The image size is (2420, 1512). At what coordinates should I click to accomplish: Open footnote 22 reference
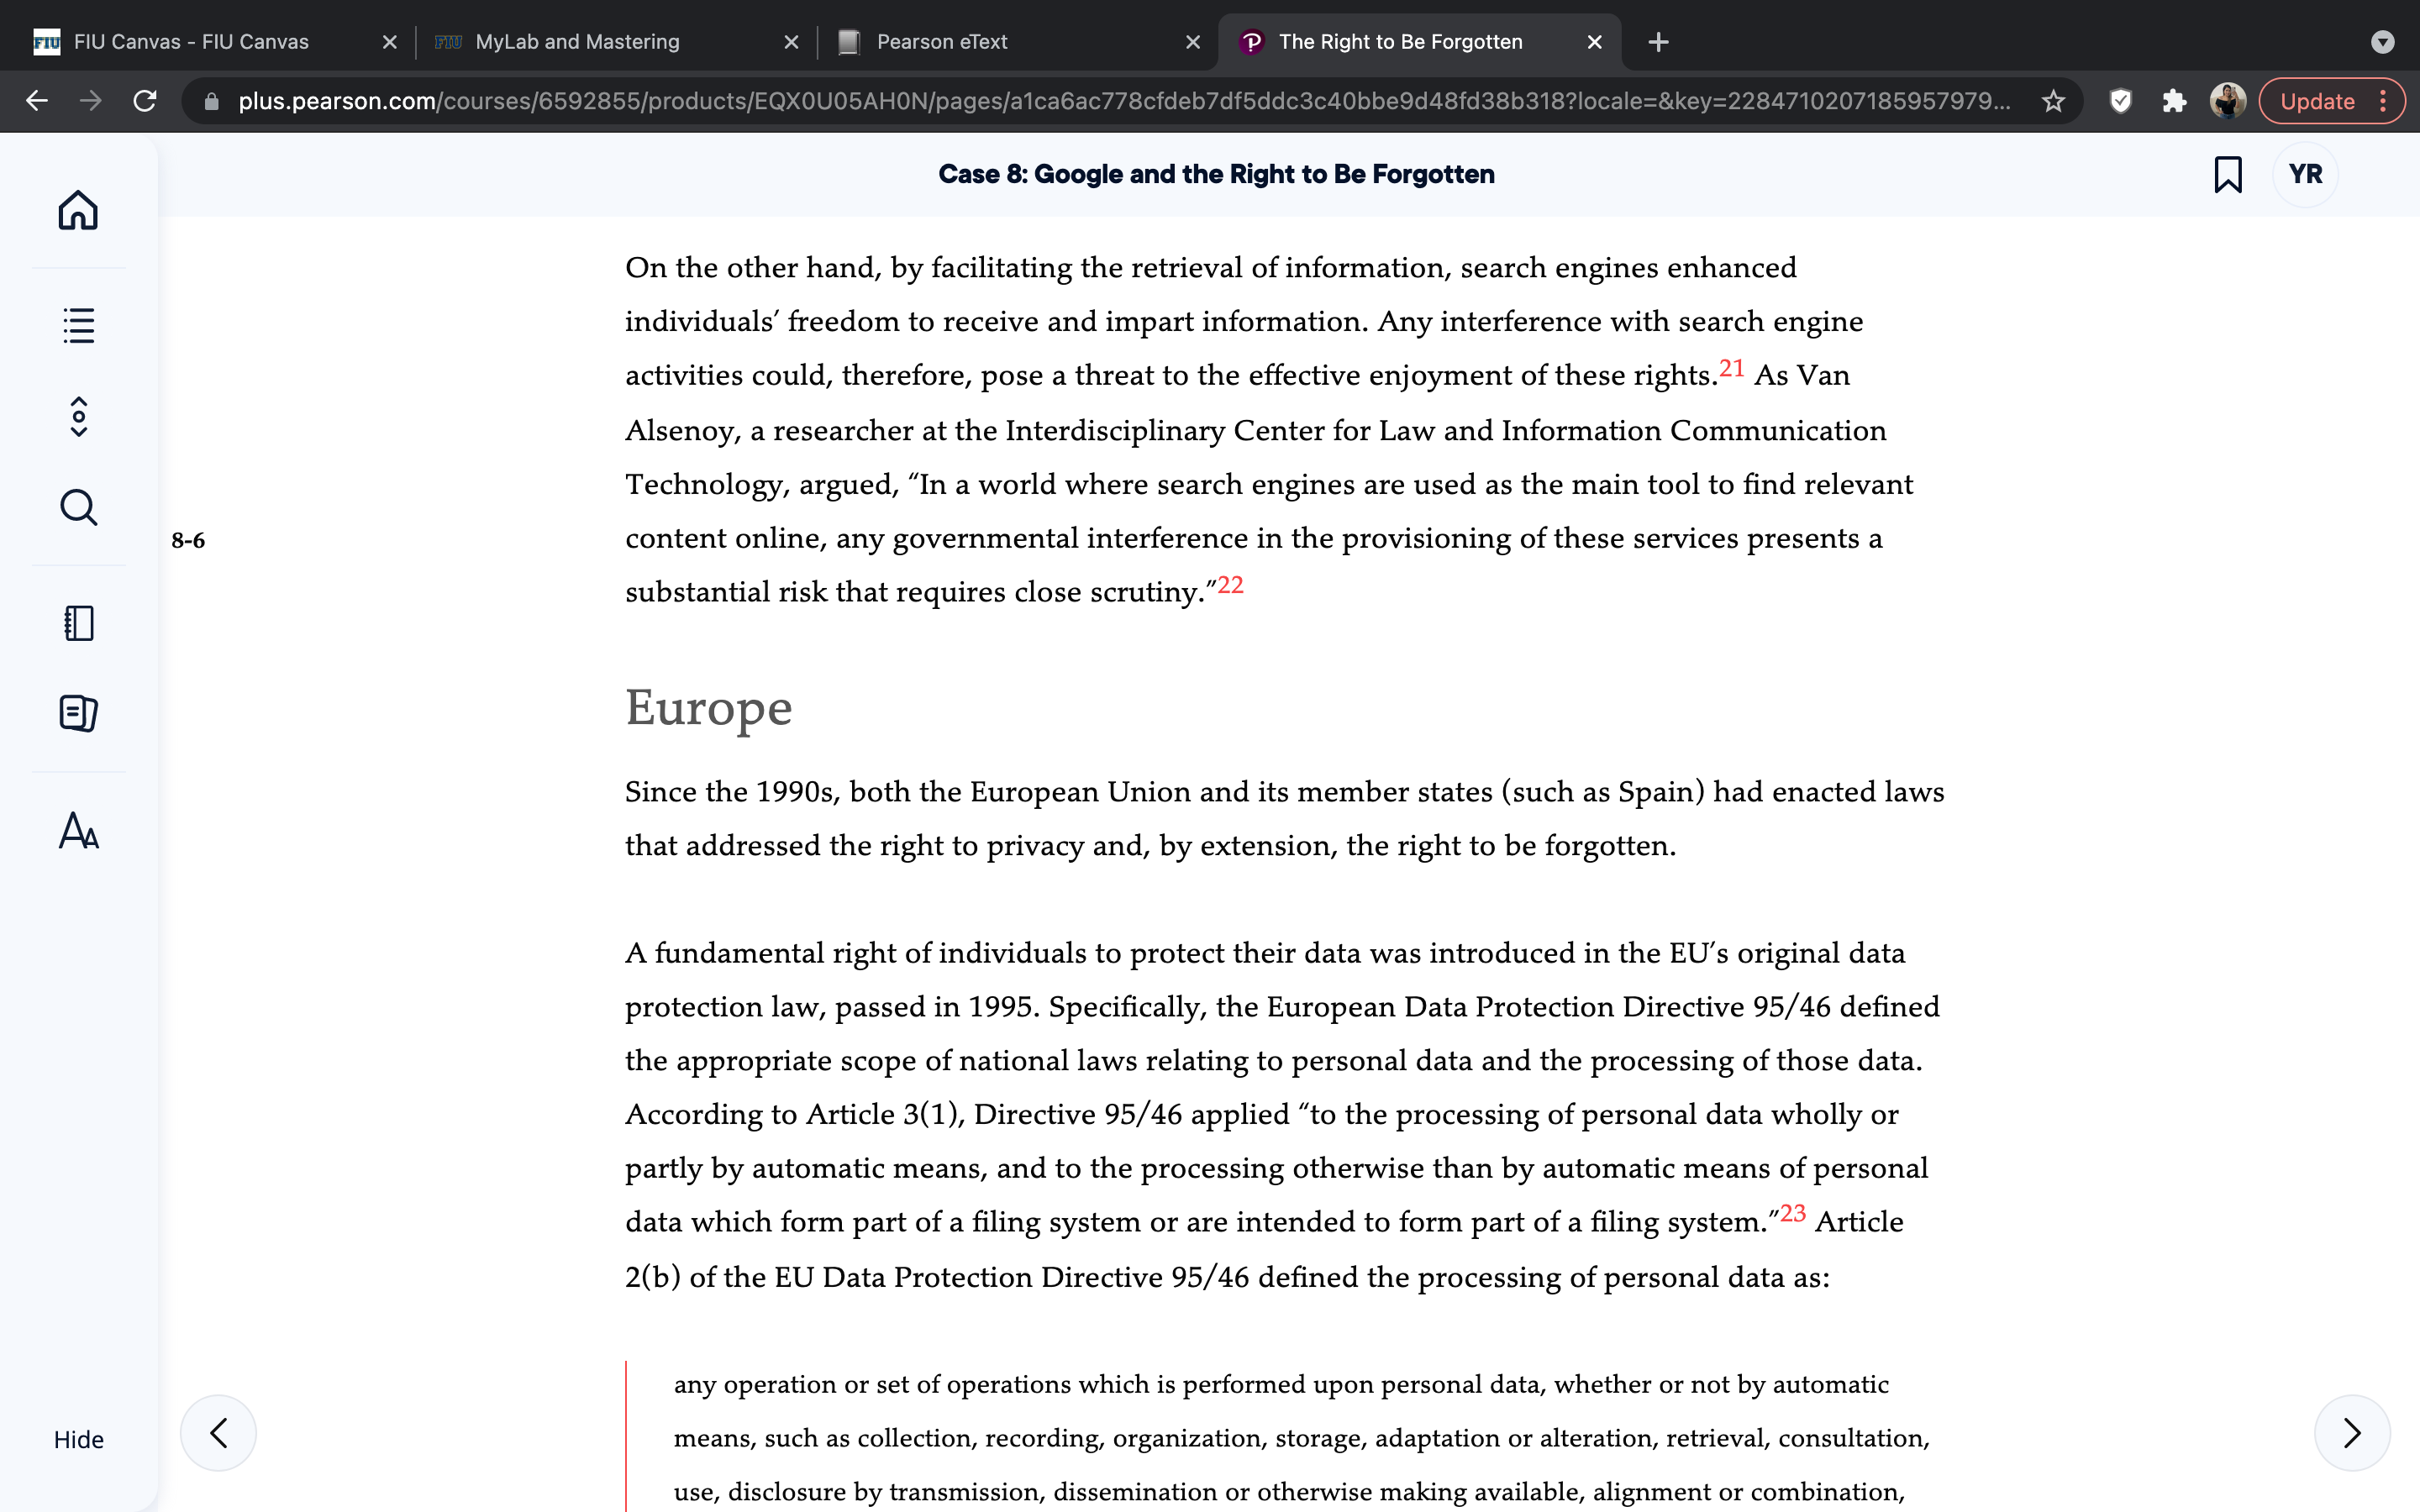1230,585
